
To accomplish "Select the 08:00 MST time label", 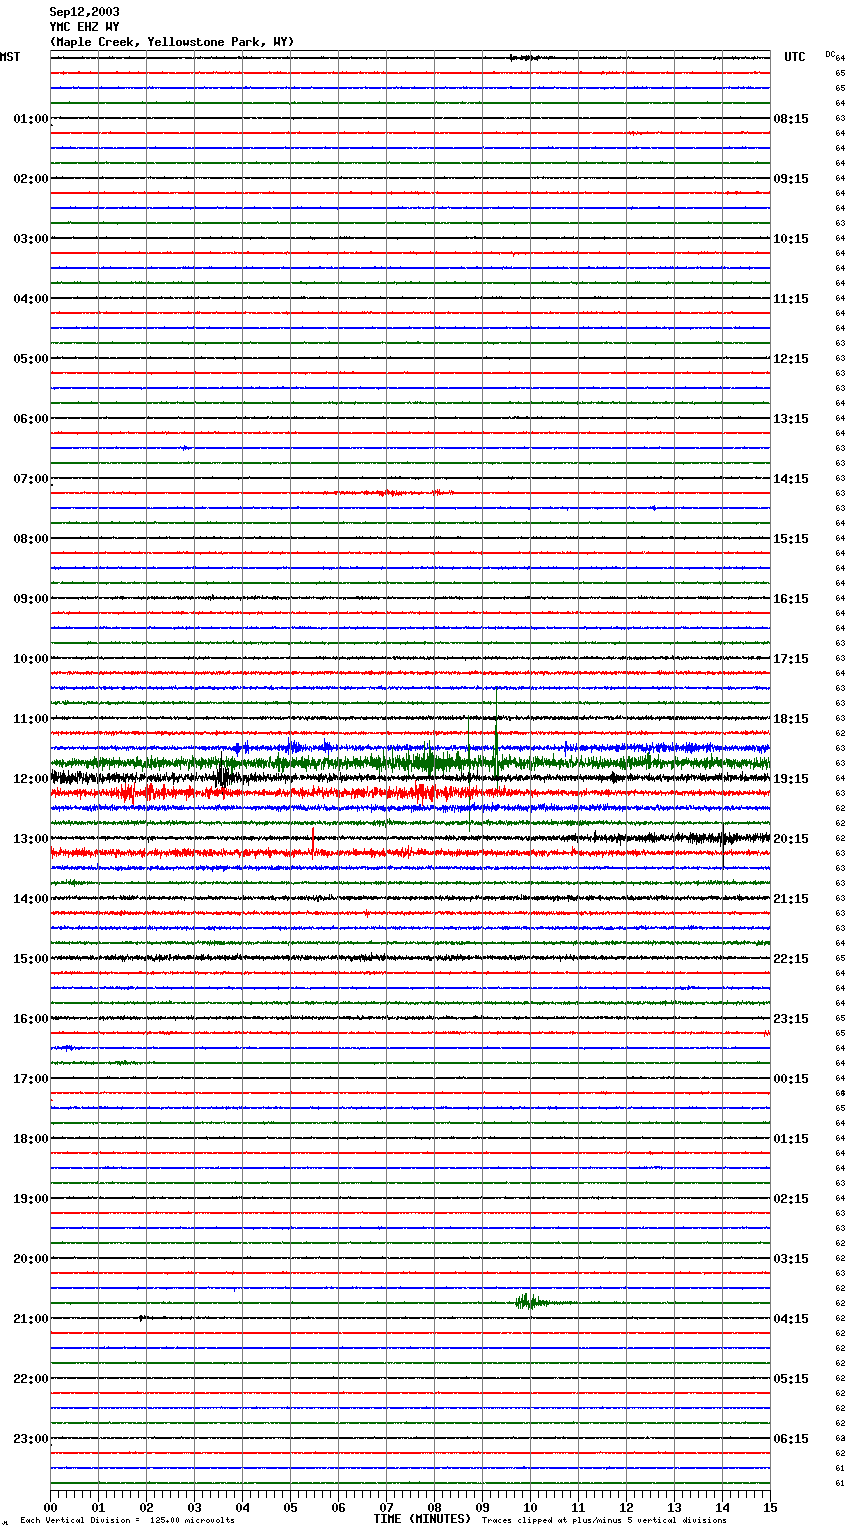I will [31, 539].
